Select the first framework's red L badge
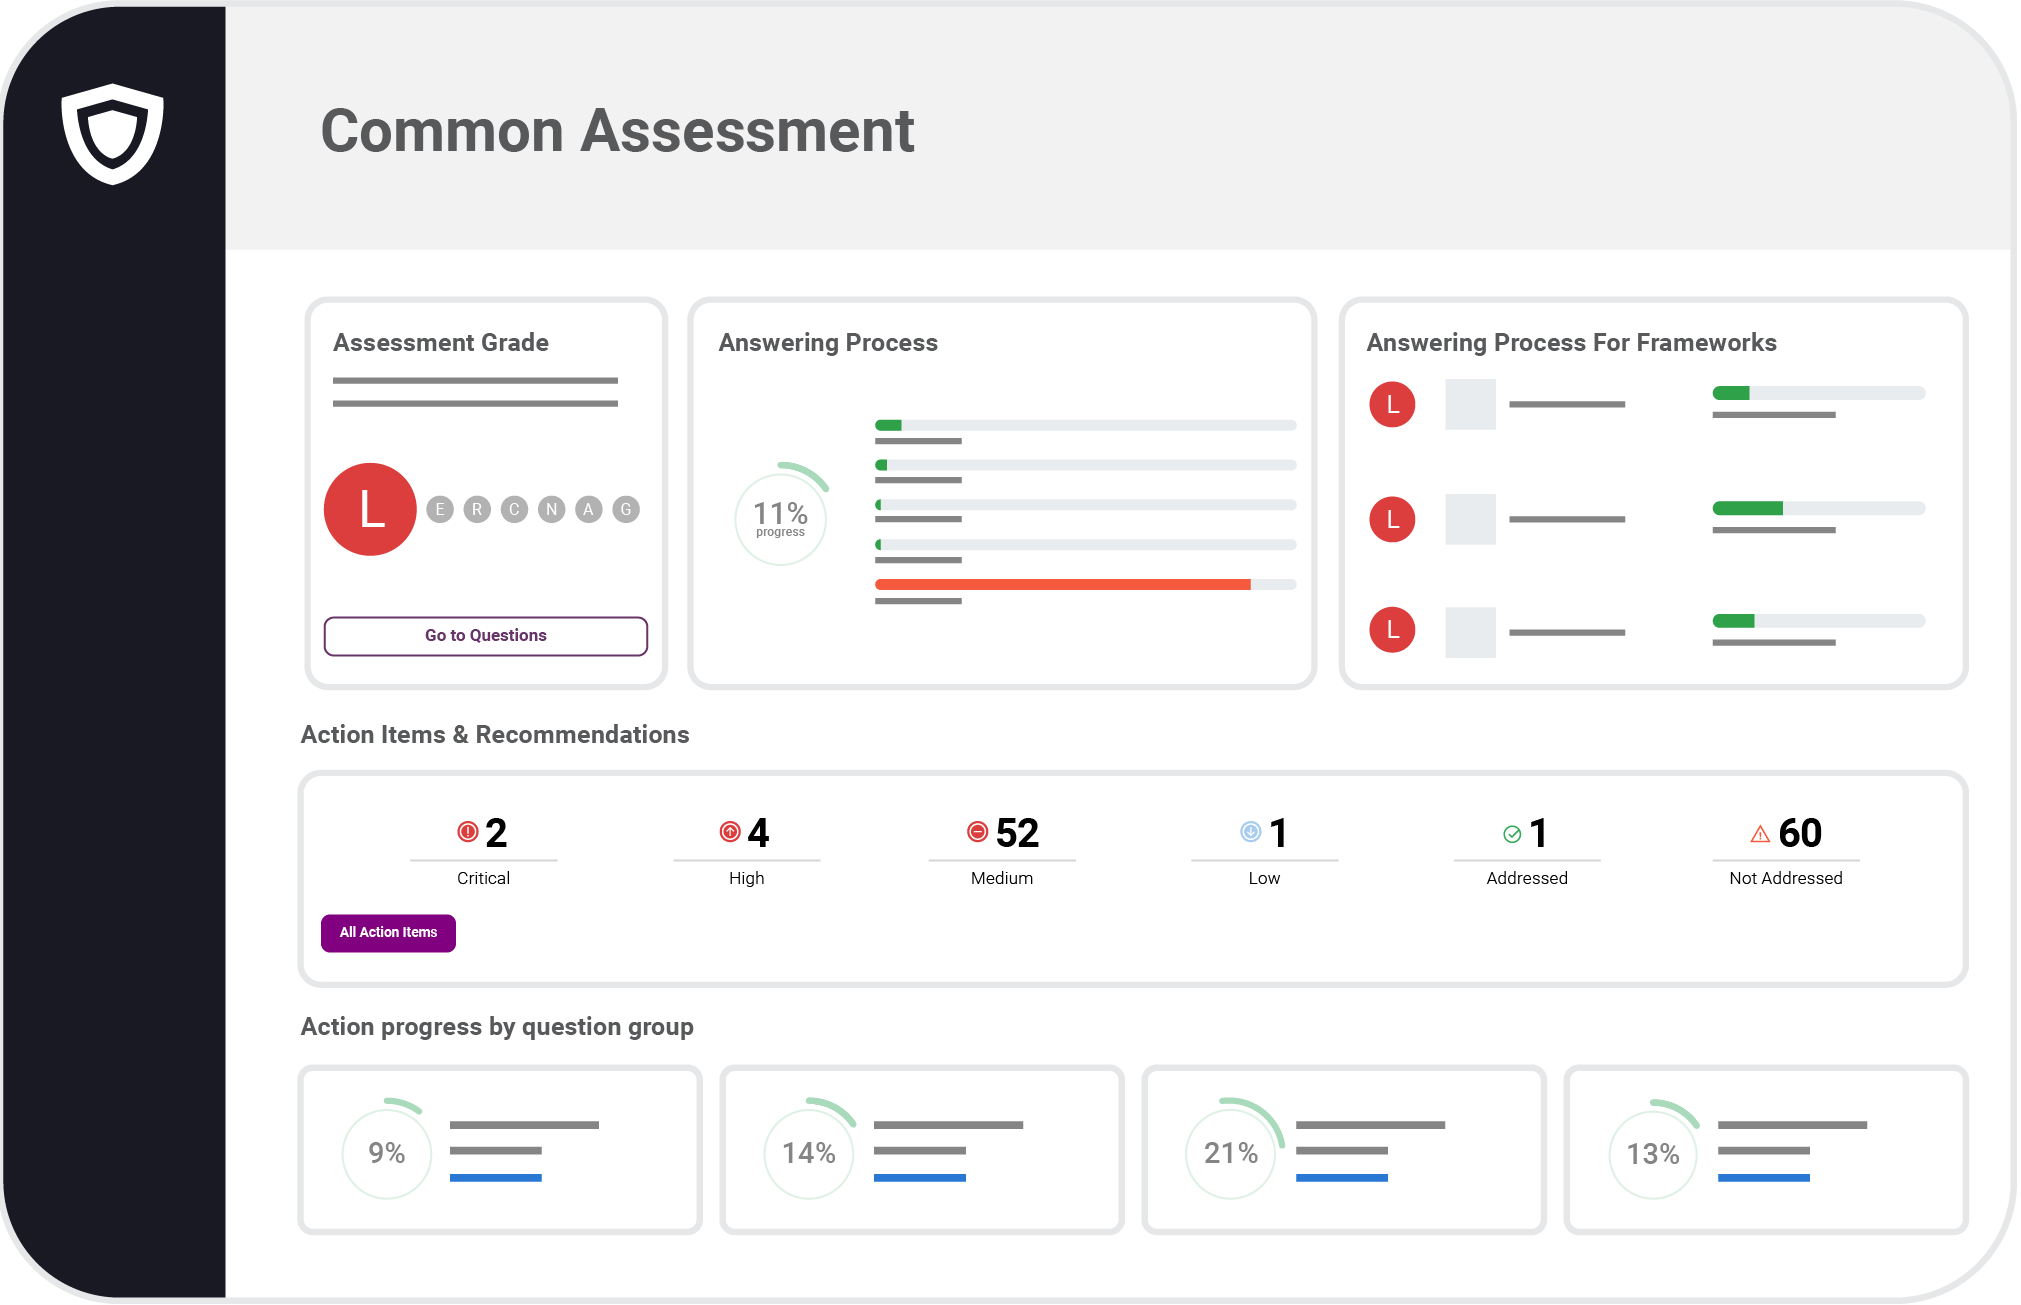2021x1305 pixels. (x=1392, y=405)
